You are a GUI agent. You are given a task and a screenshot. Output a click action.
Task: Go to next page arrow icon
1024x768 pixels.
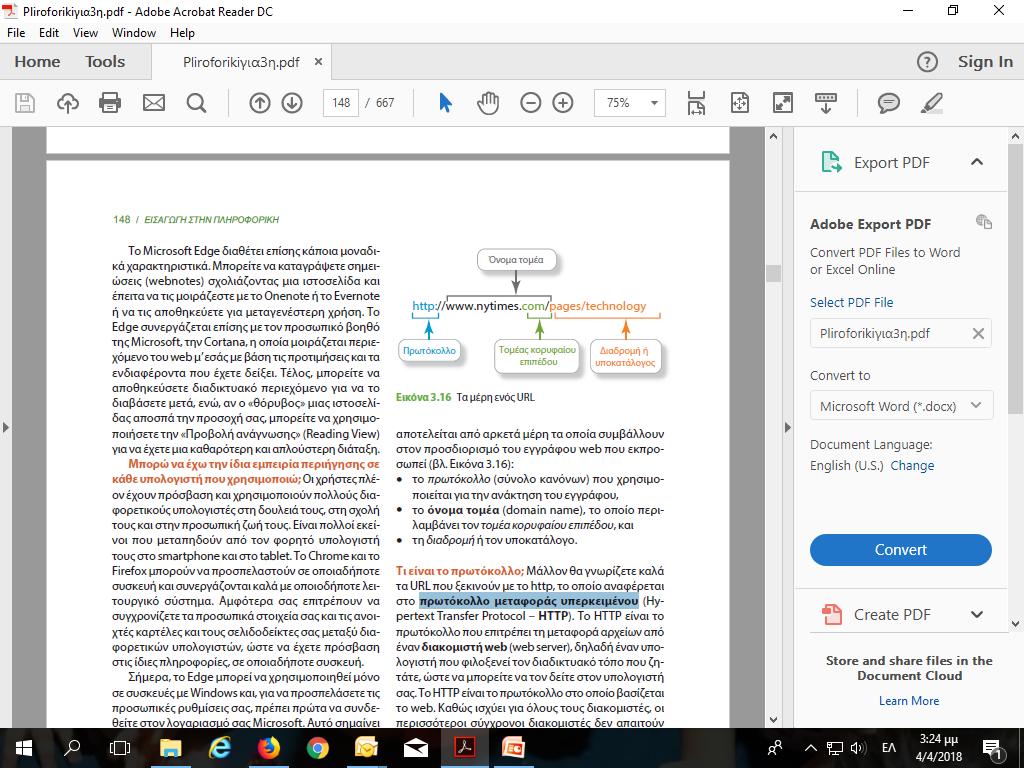[x=292, y=103]
